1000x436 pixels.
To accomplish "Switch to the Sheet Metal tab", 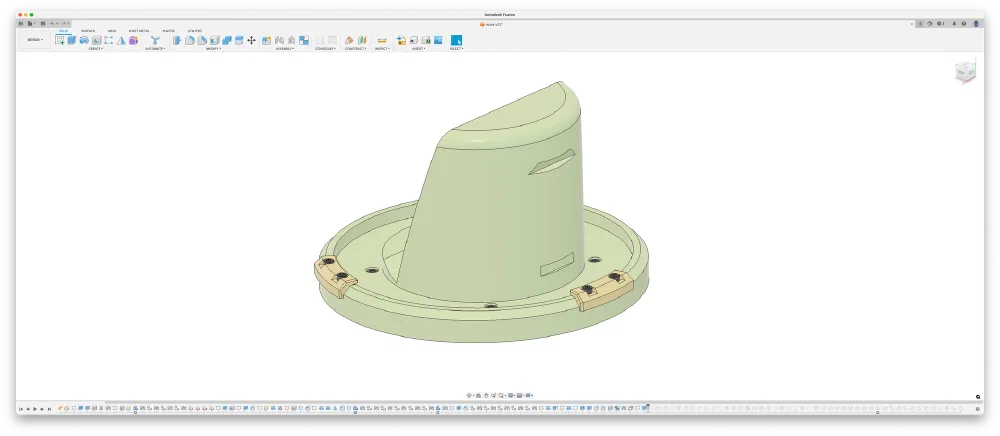I will point(139,31).
